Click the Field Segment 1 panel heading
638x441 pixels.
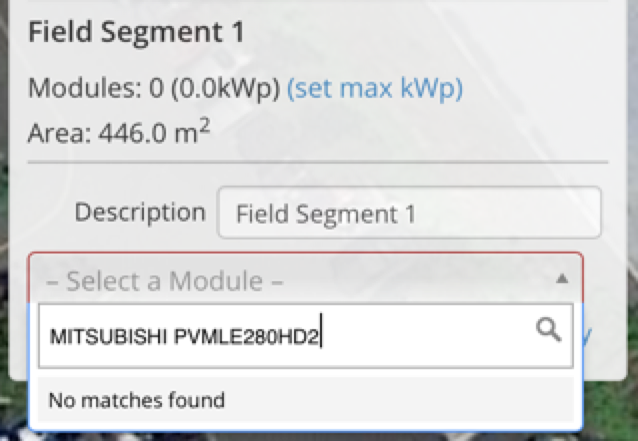136,32
